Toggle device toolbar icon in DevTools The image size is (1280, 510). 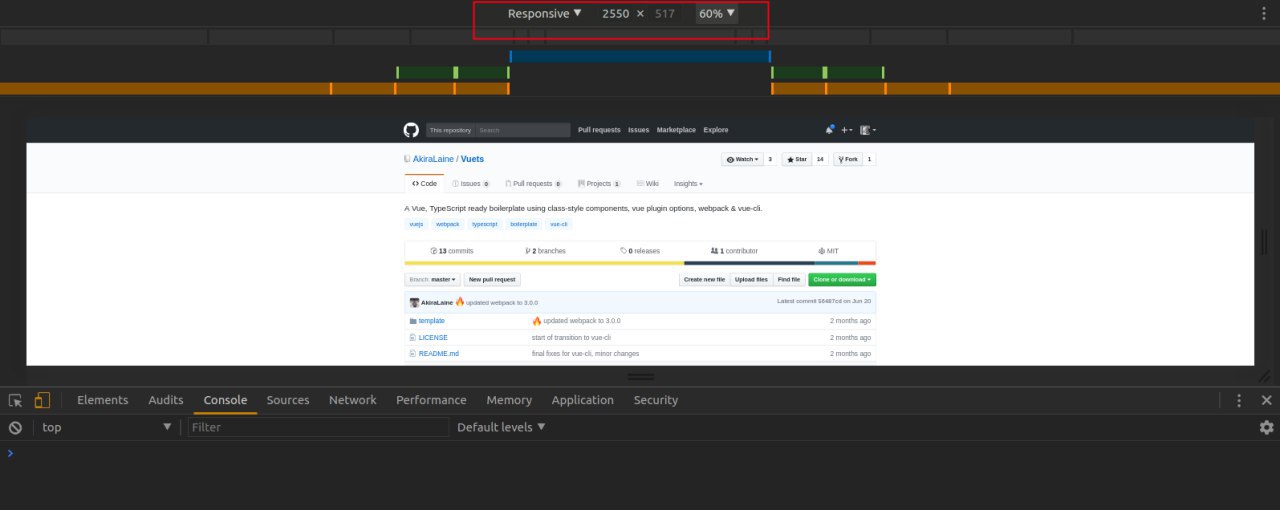coord(42,400)
